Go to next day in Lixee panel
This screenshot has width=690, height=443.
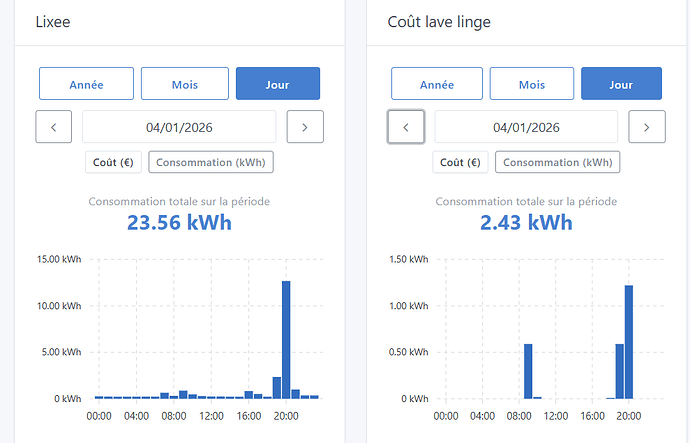point(305,127)
